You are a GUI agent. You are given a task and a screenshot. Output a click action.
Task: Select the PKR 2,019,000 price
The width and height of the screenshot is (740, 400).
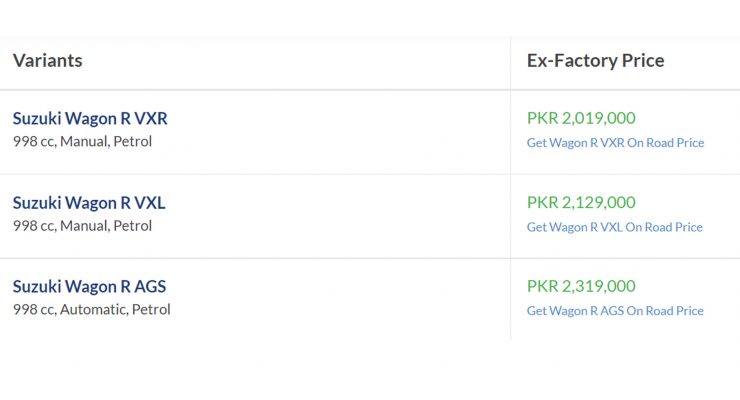(581, 118)
